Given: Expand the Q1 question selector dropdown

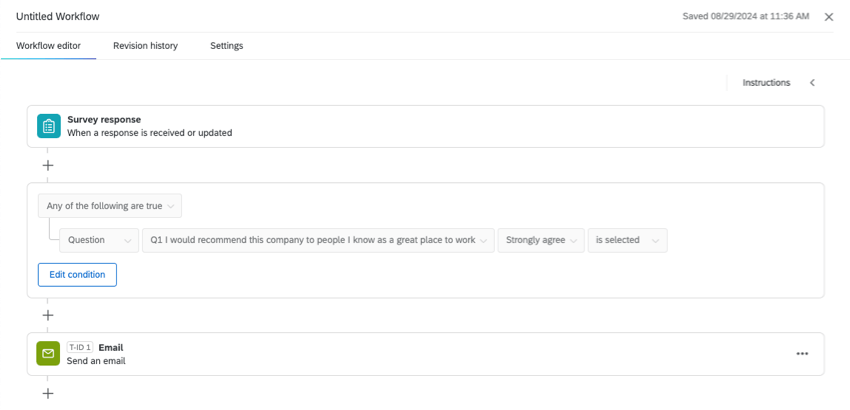Looking at the screenshot, I should click(x=318, y=240).
